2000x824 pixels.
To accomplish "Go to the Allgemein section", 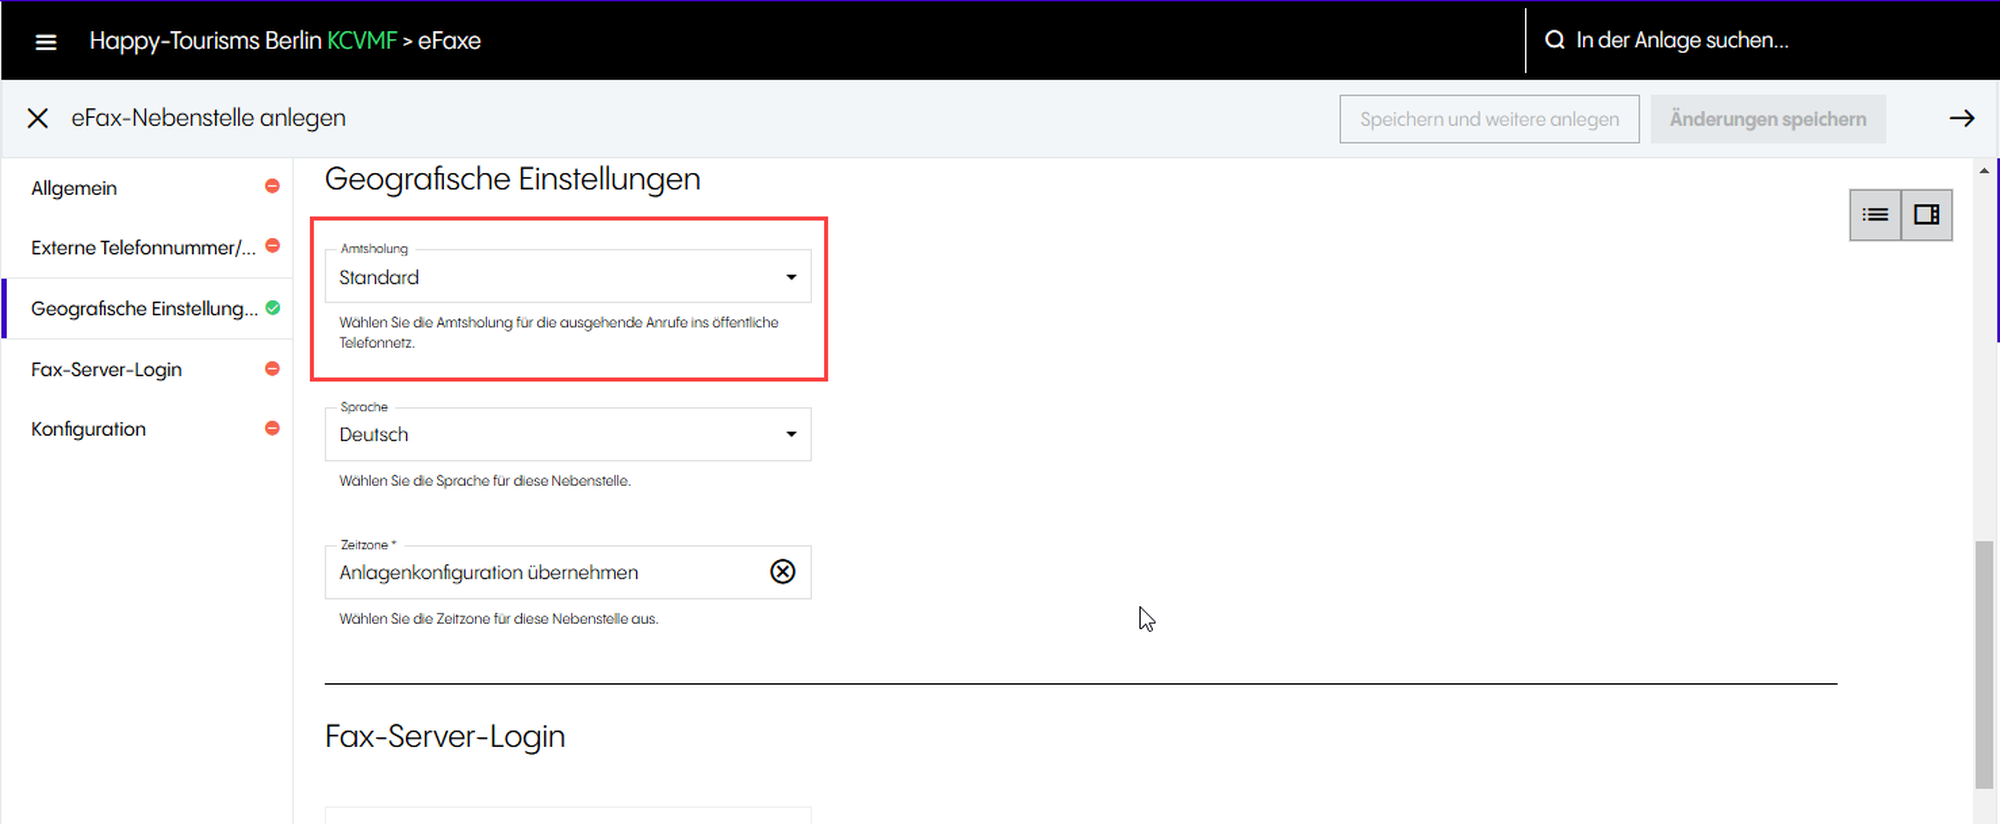I will (x=74, y=188).
